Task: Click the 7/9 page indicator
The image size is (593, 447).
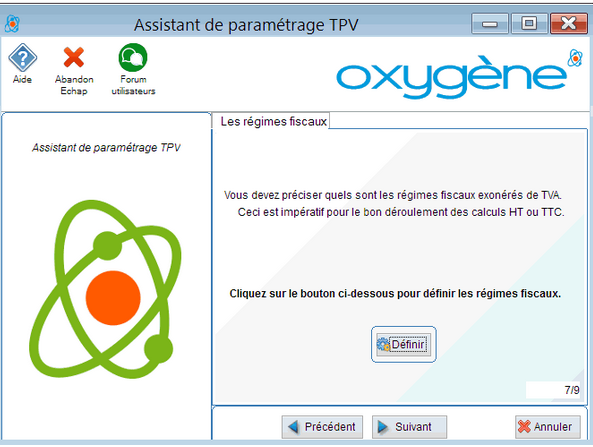Action: click(572, 390)
